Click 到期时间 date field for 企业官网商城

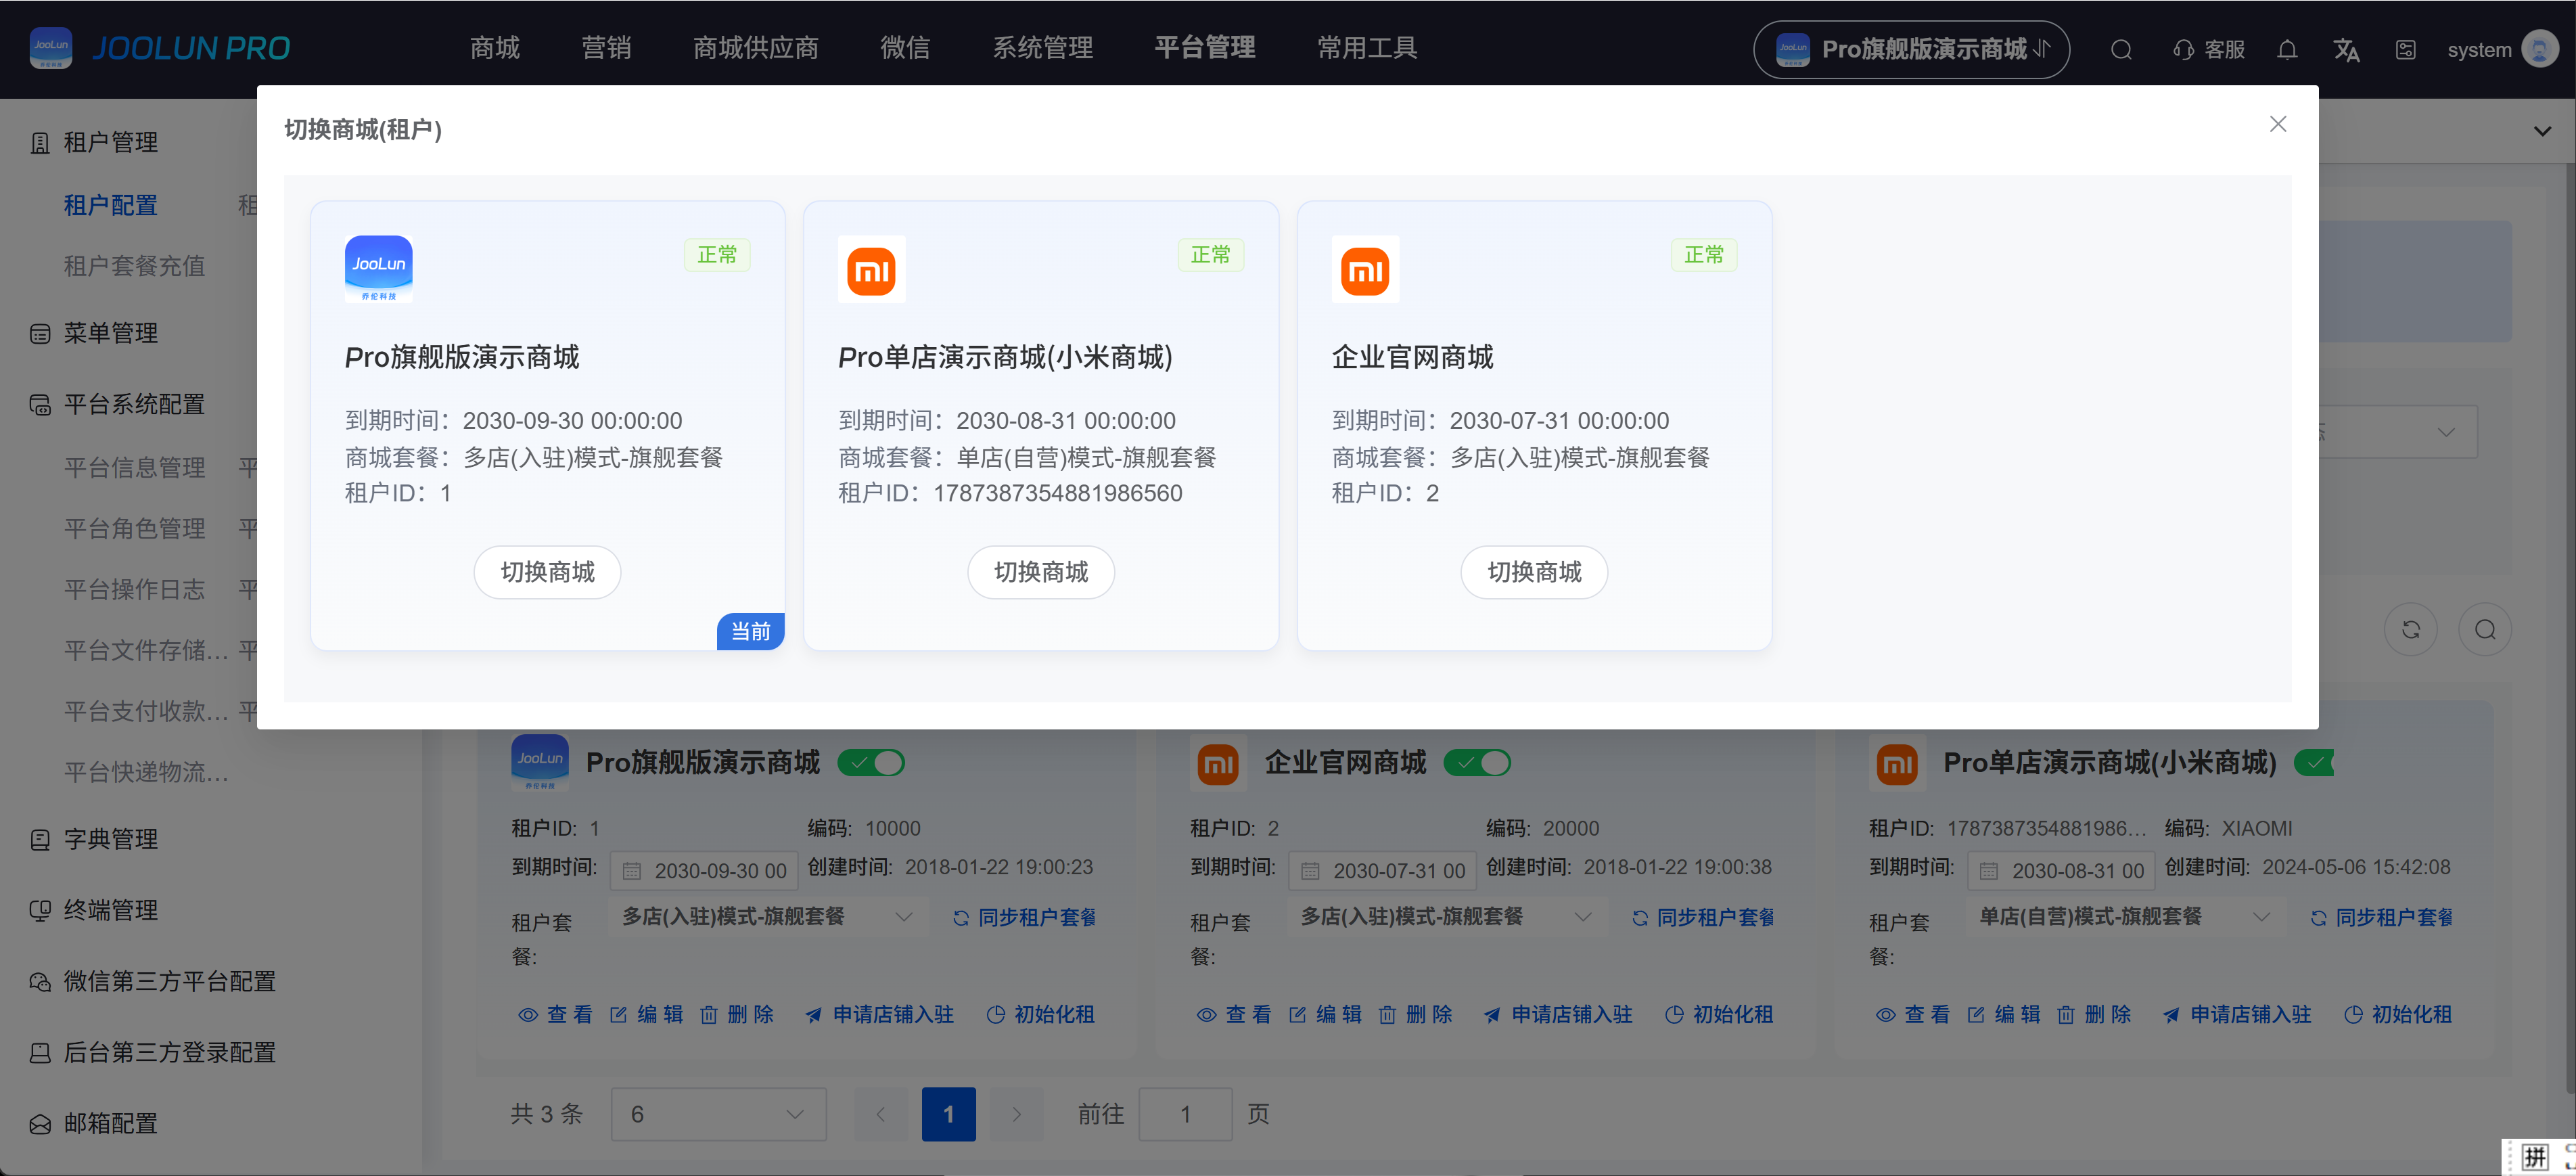pyautogui.click(x=1382, y=871)
